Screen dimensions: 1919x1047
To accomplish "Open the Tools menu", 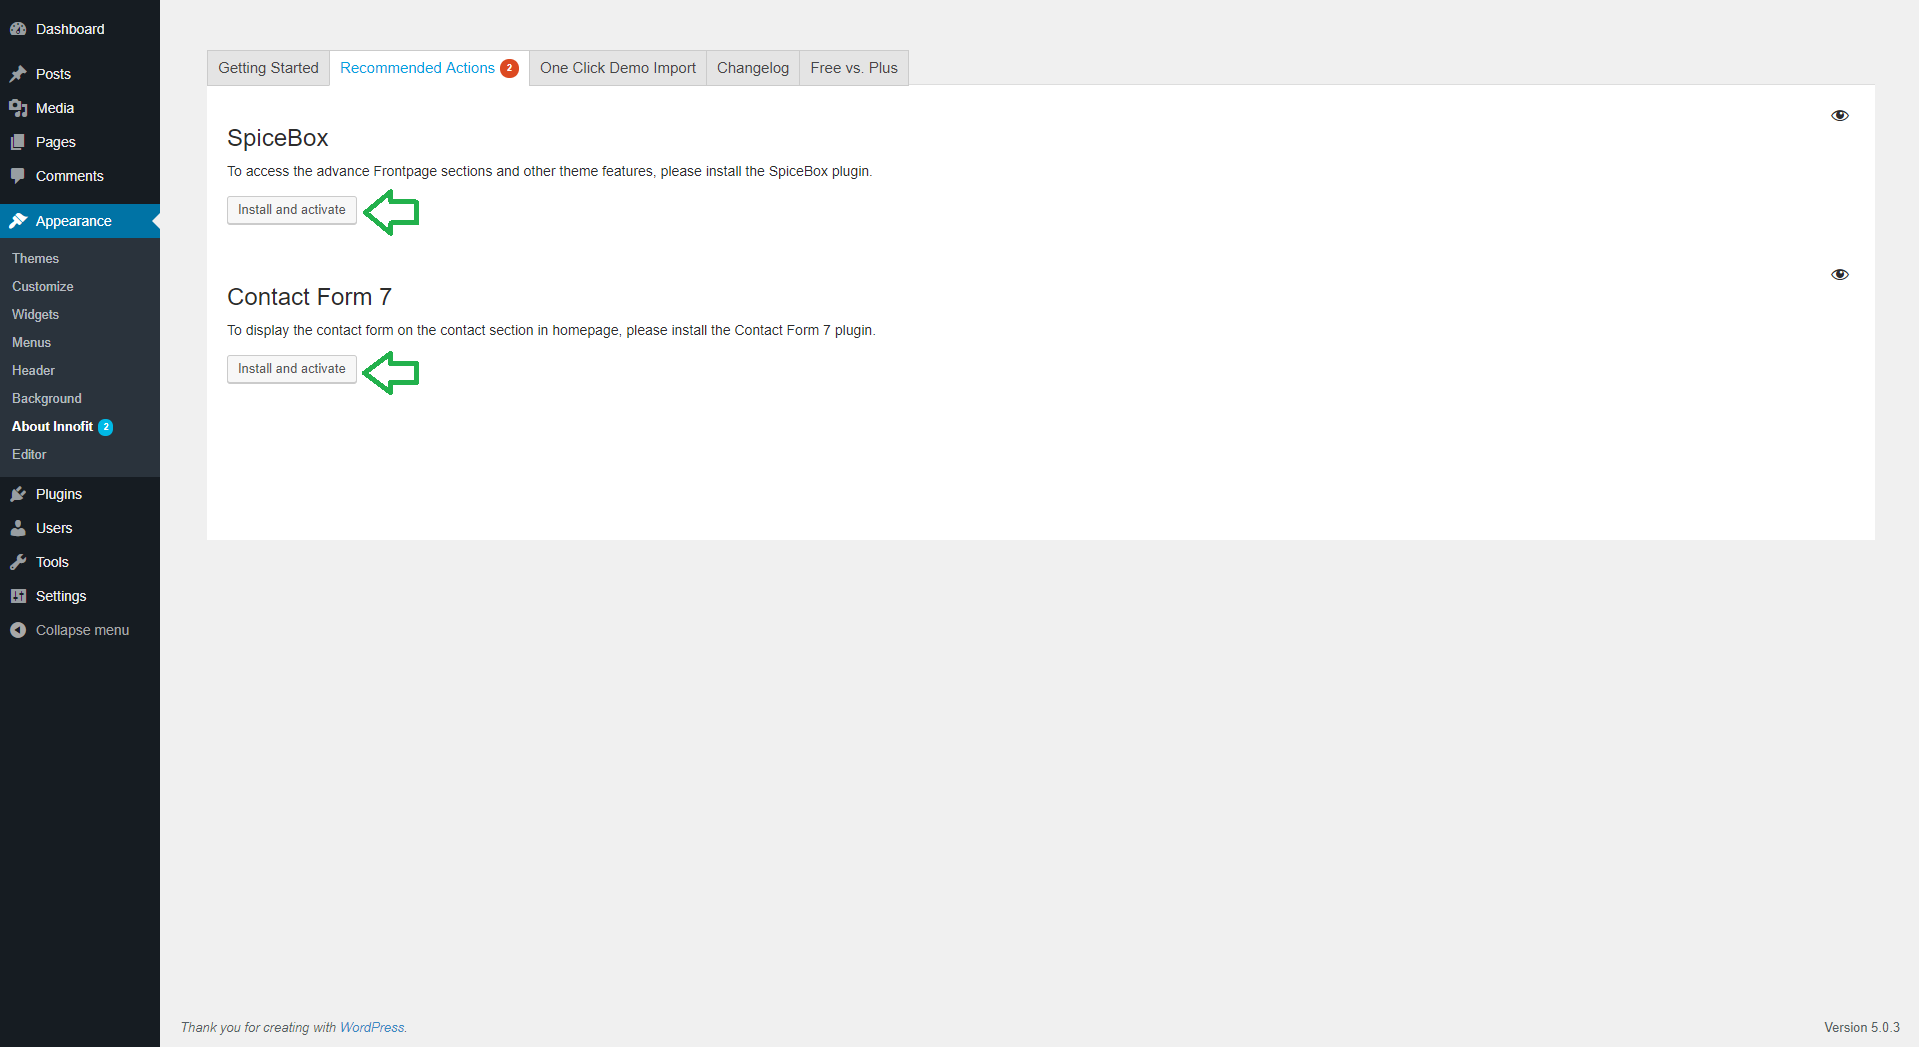I will (x=80, y=562).
